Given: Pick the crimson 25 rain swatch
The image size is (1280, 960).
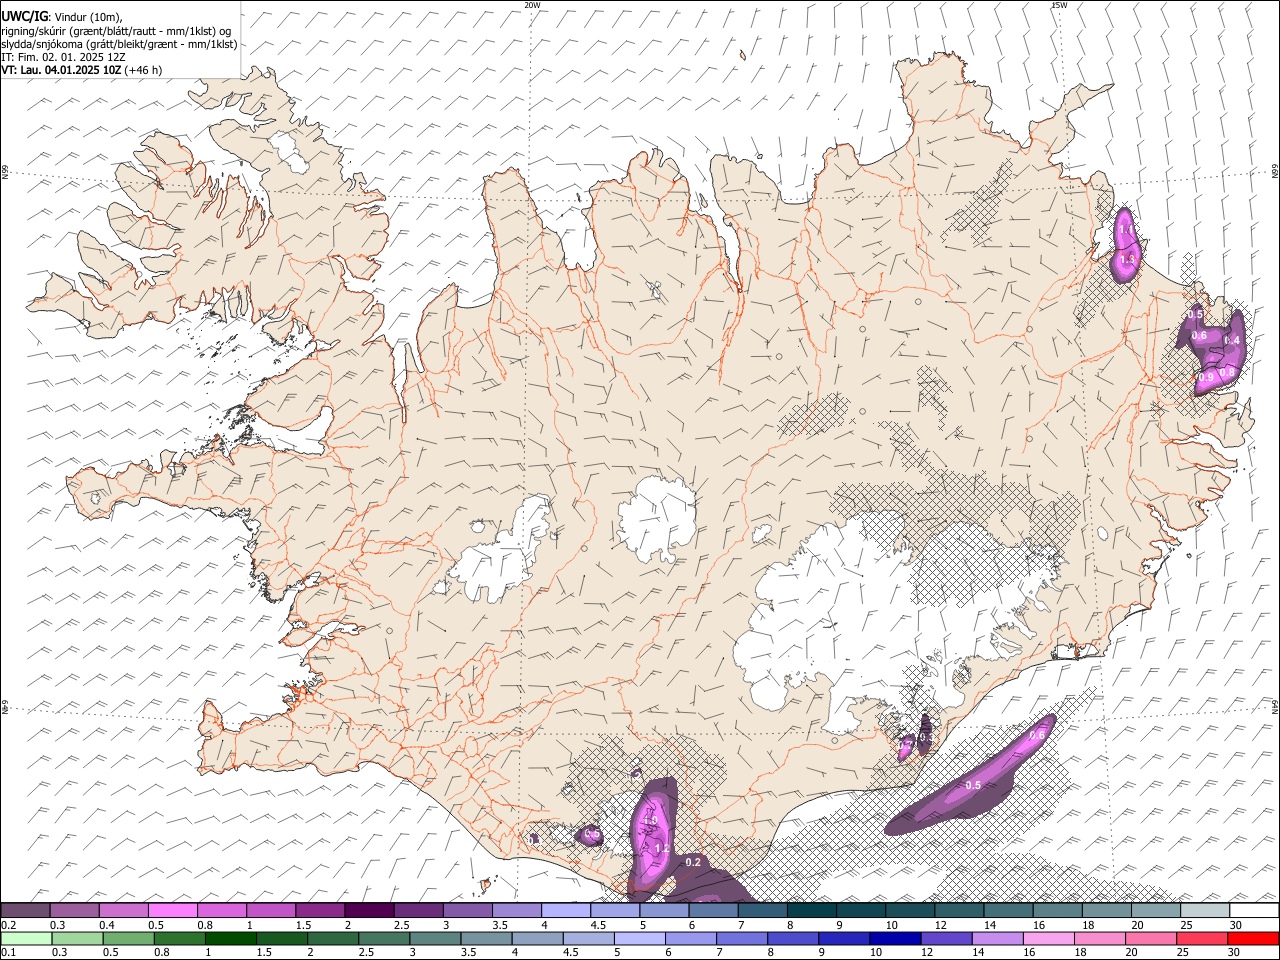Looking at the screenshot, I should pyautogui.click(x=1202, y=939).
